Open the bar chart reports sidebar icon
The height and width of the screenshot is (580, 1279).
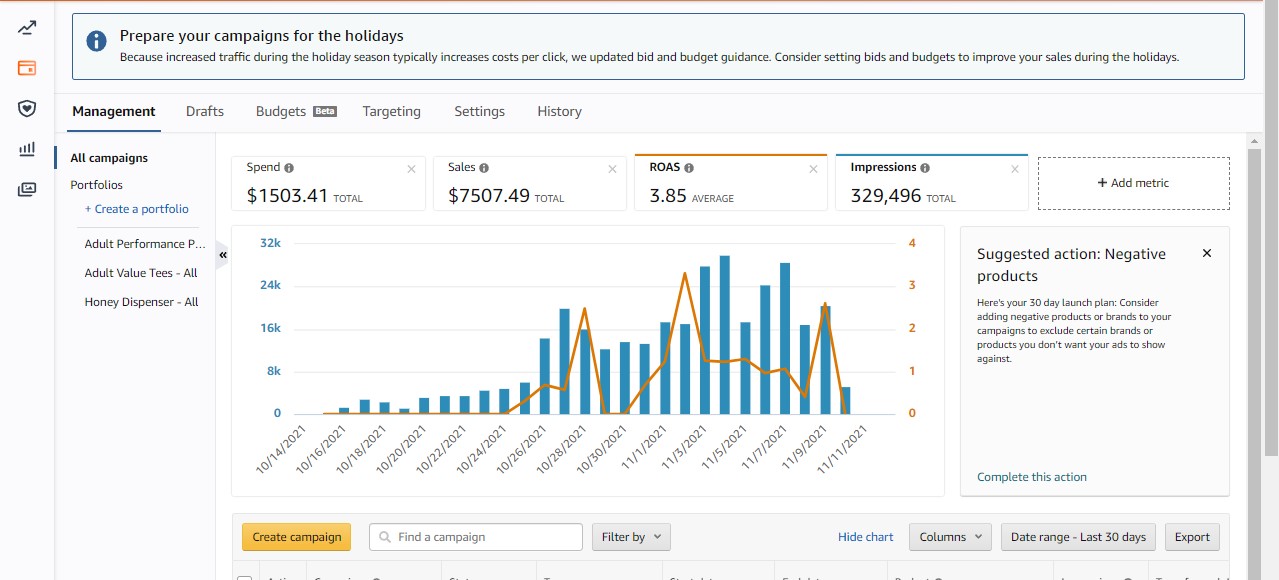(x=27, y=149)
